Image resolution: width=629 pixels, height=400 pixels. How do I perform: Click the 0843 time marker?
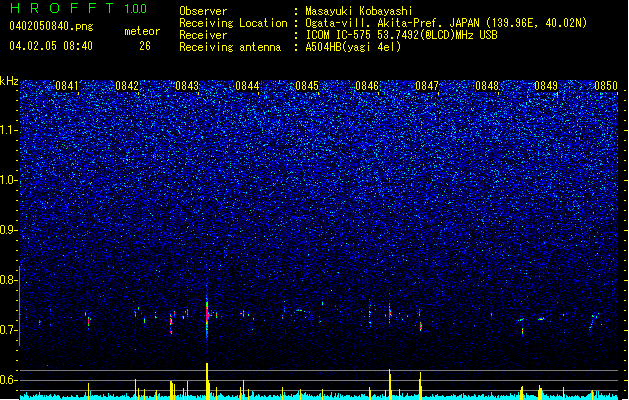coord(187,86)
